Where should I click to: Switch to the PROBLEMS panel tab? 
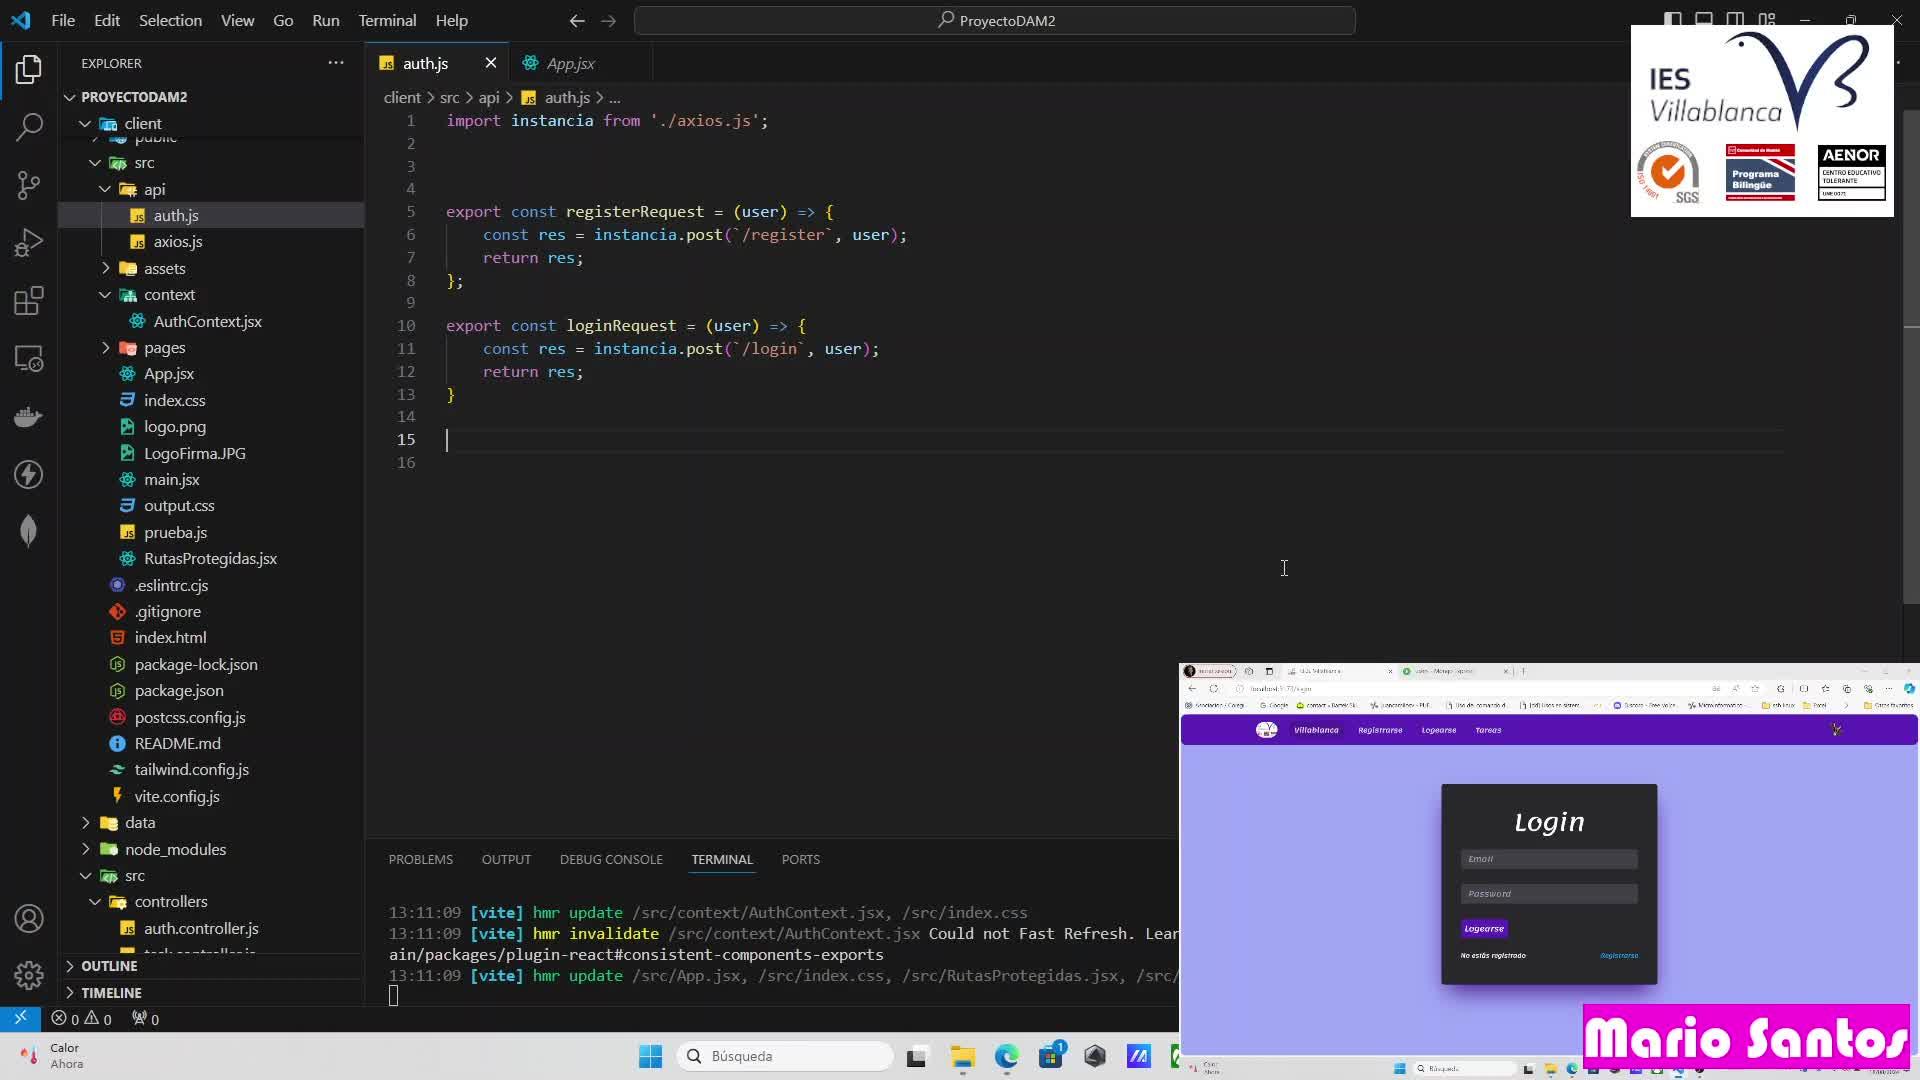pos(420,859)
